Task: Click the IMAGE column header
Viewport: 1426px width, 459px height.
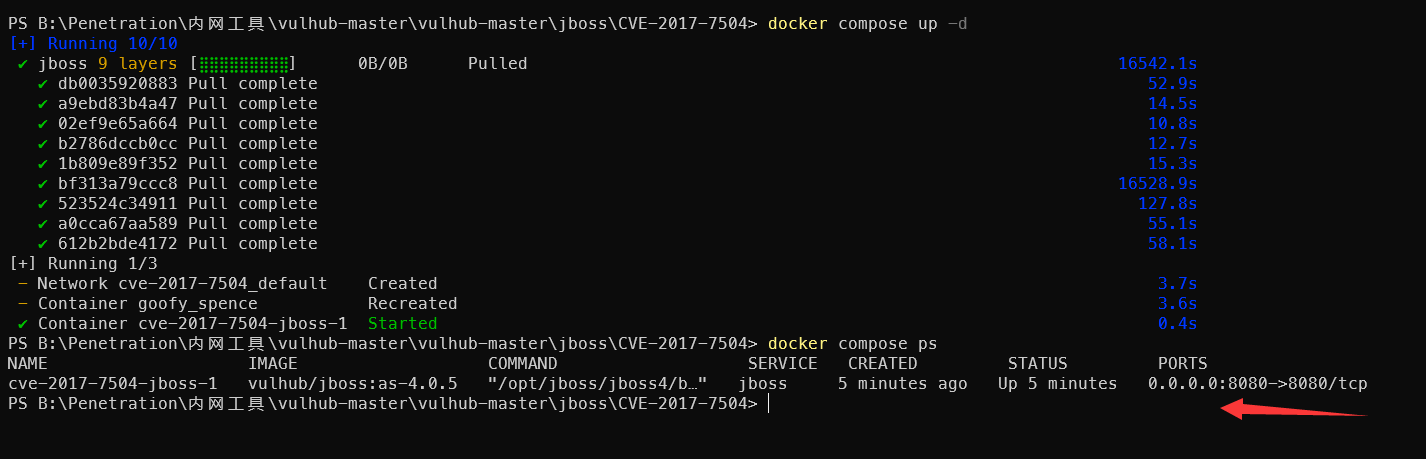Action: pyautogui.click(x=272, y=364)
